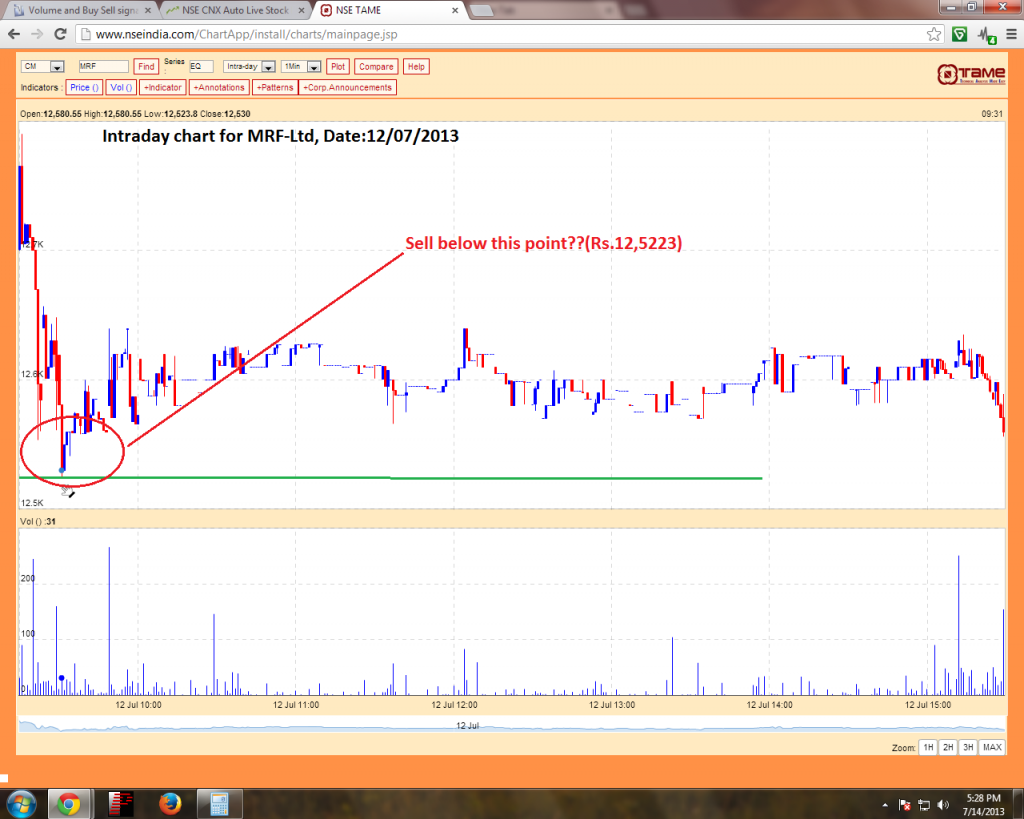This screenshot has width=1024, height=819.
Task: Open the stock ticker extension icon
Action: (986, 35)
